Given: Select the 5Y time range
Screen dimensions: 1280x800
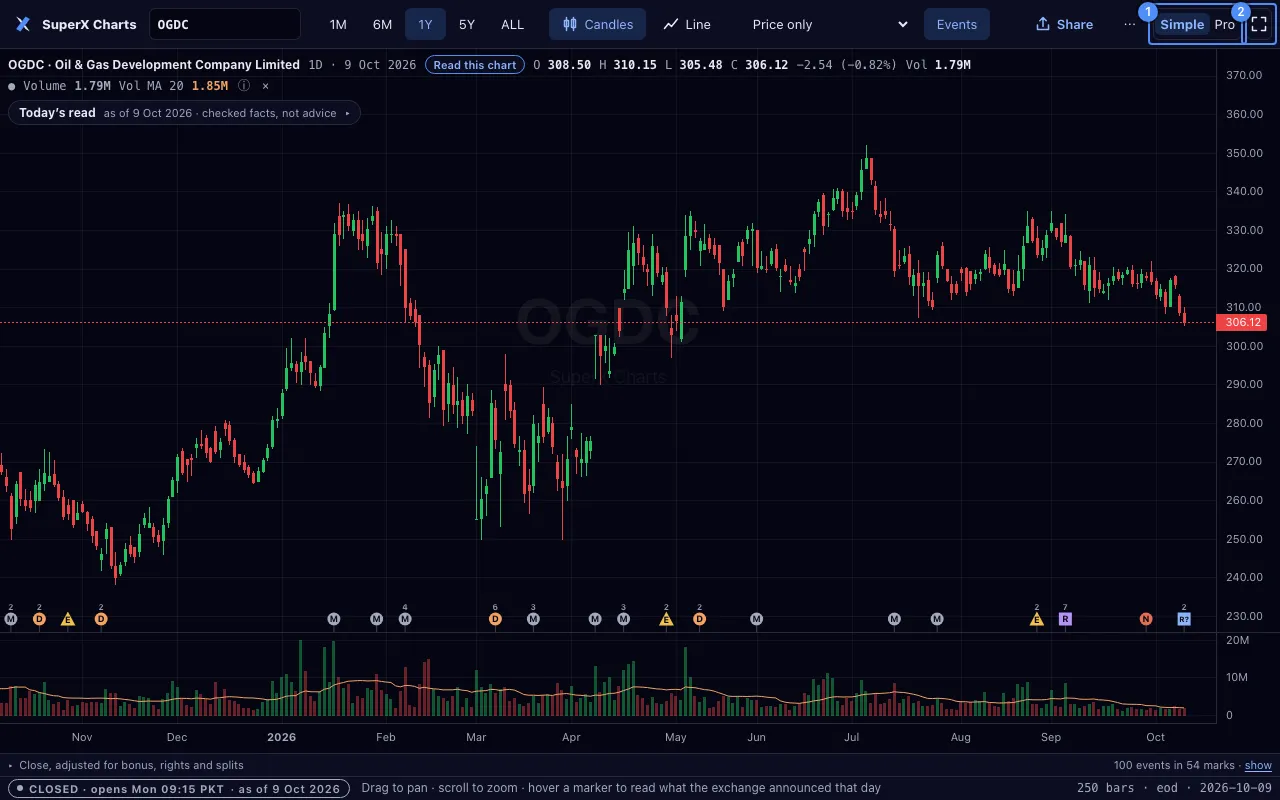Looking at the screenshot, I should click(467, 24).
